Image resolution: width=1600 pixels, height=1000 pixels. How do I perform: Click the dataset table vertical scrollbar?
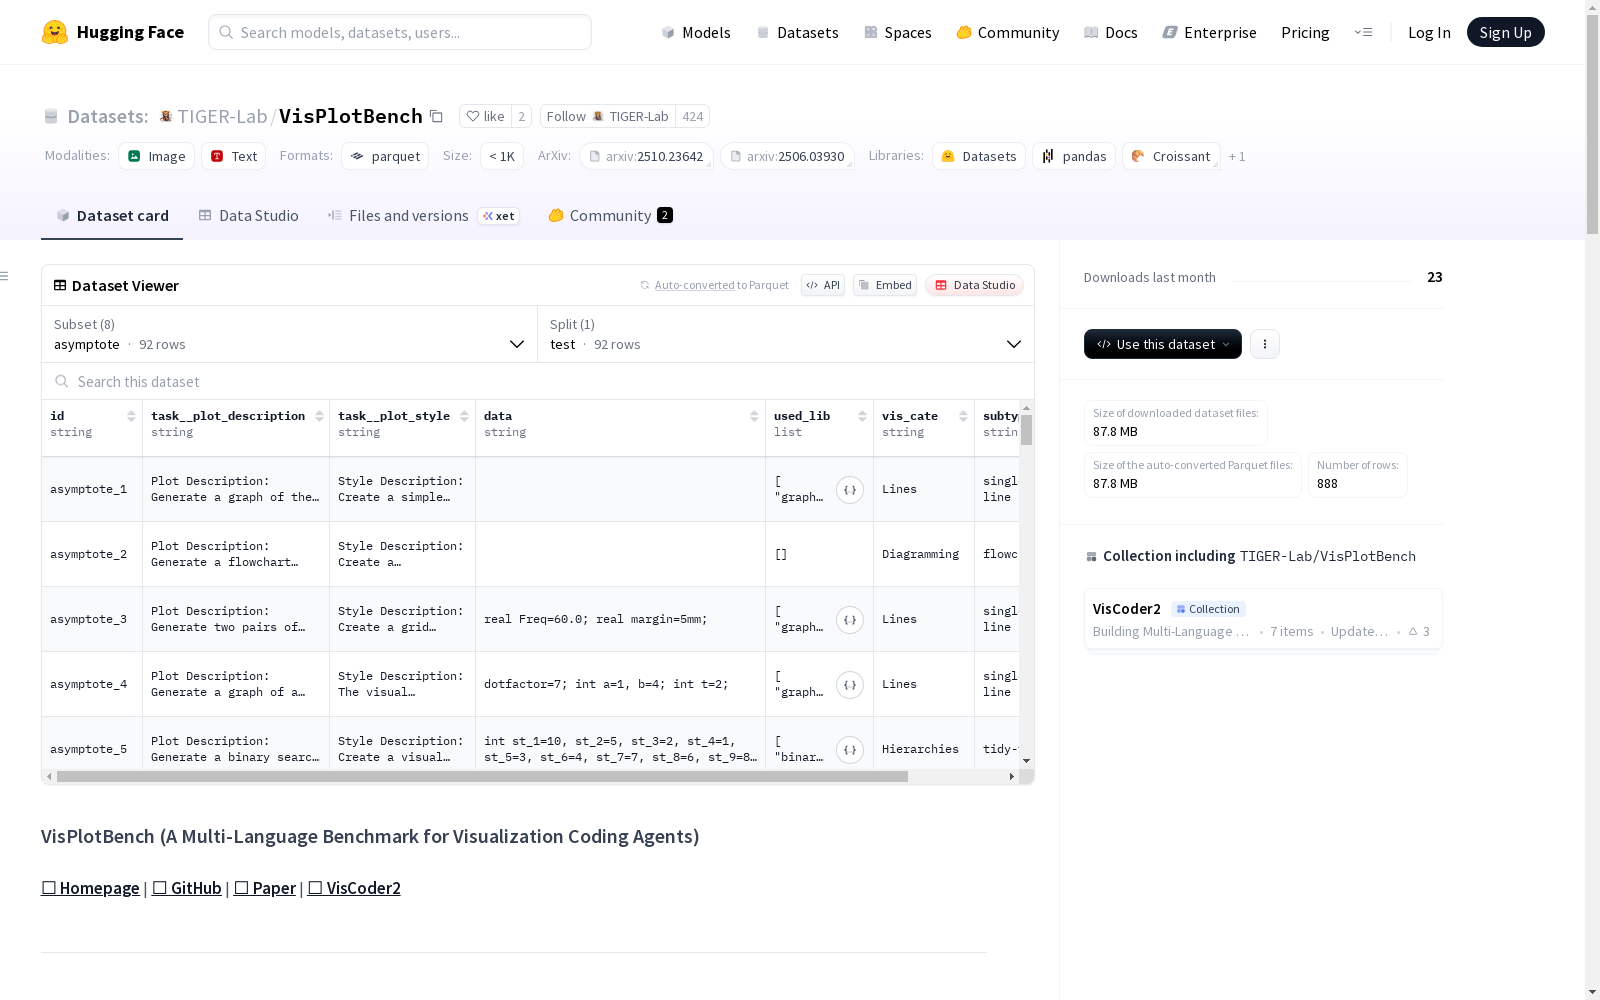(x=1026, y=430)
